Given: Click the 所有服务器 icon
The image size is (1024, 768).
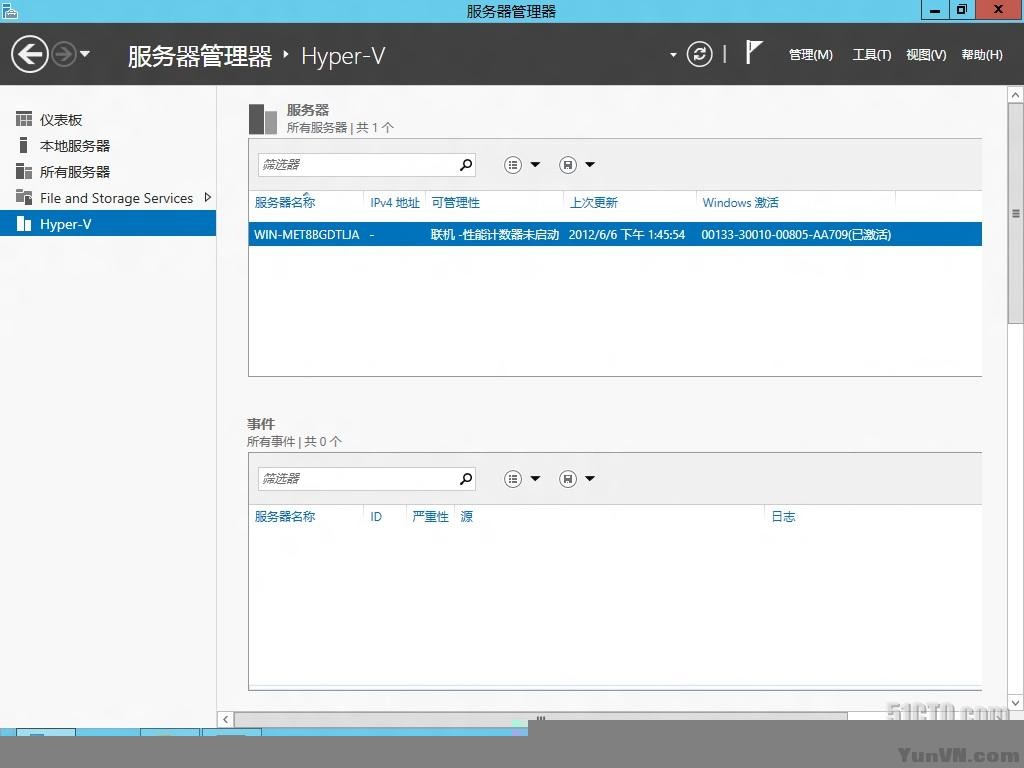Looking at the screenshot, I should point(24,171).
